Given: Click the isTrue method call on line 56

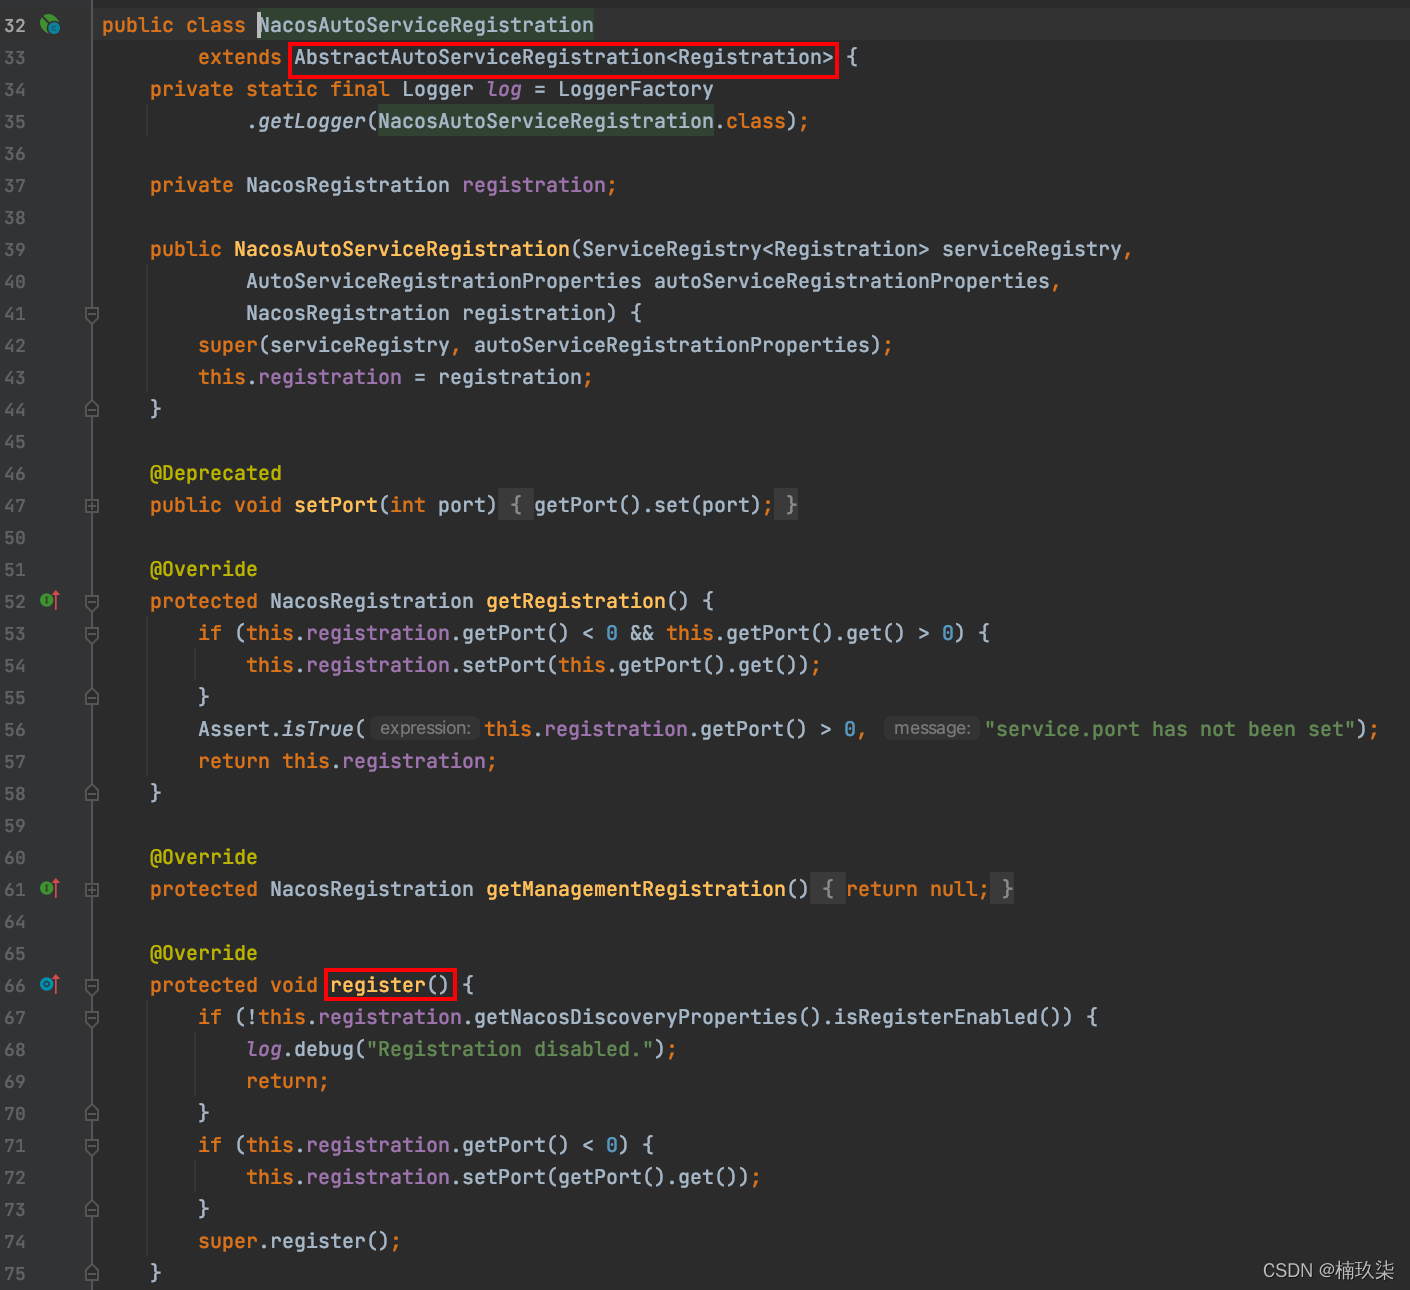Looking at the screenshot, I should click(318, 729).
